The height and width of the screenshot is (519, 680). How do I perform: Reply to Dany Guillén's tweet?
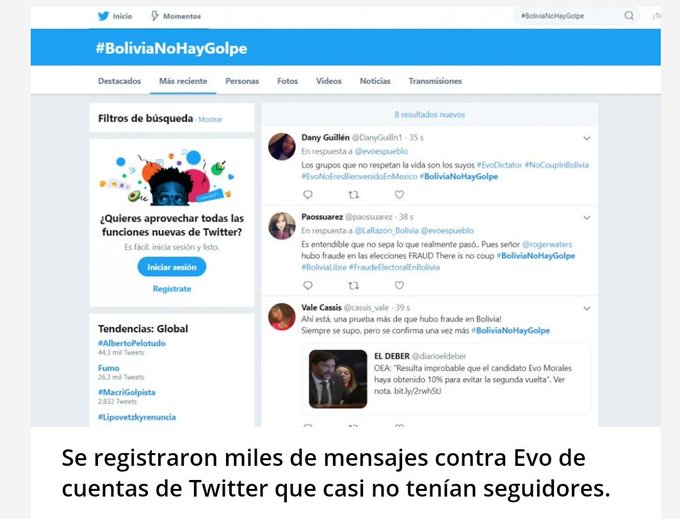308,195
